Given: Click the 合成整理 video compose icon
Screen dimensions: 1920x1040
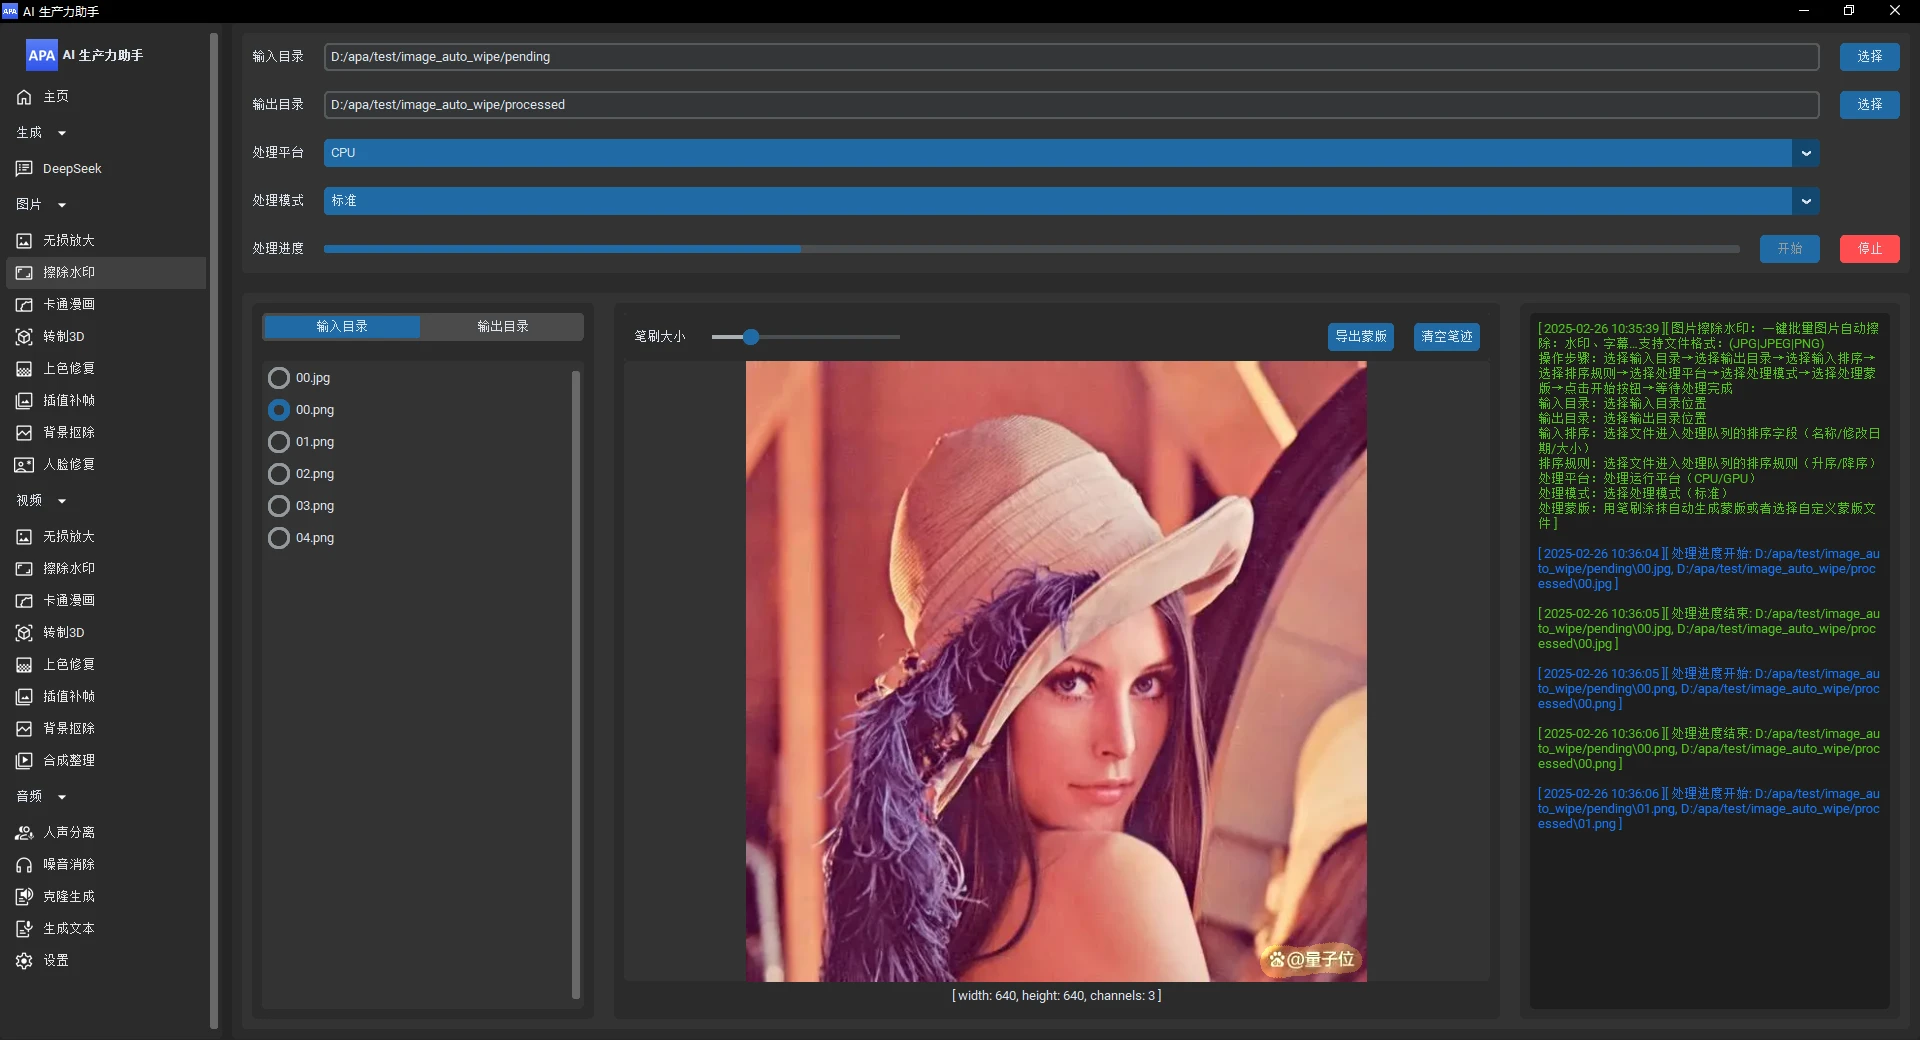Looking at the screenshot, I should coord(24,761).
